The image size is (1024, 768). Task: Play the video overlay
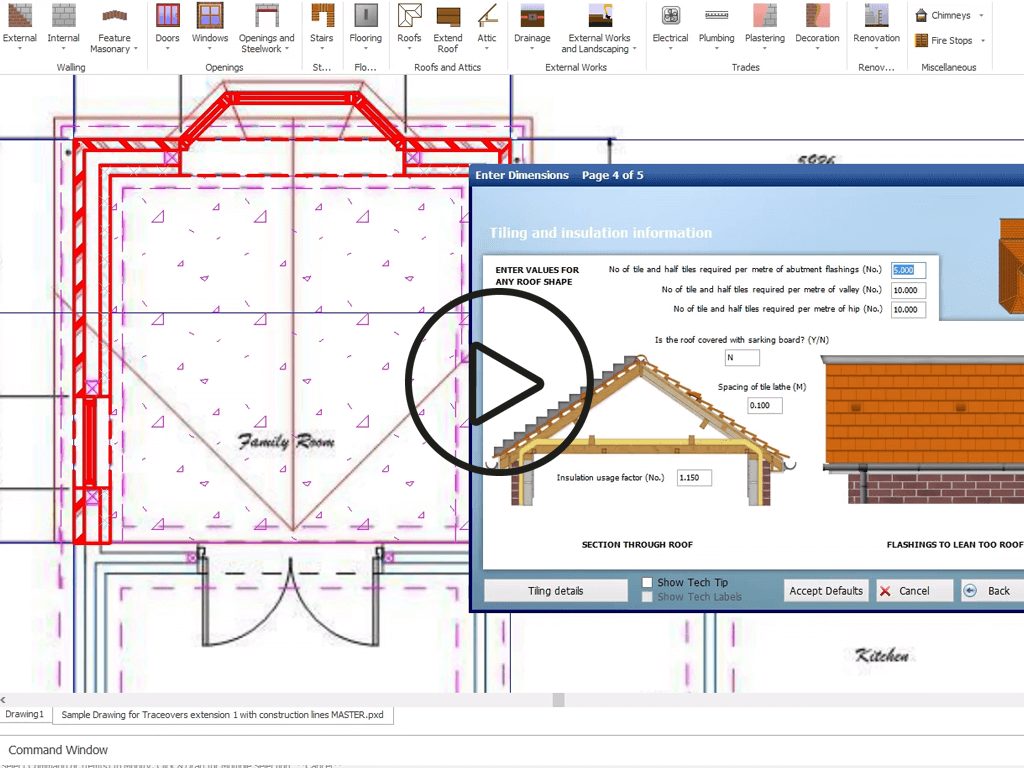tap(500, 383)
